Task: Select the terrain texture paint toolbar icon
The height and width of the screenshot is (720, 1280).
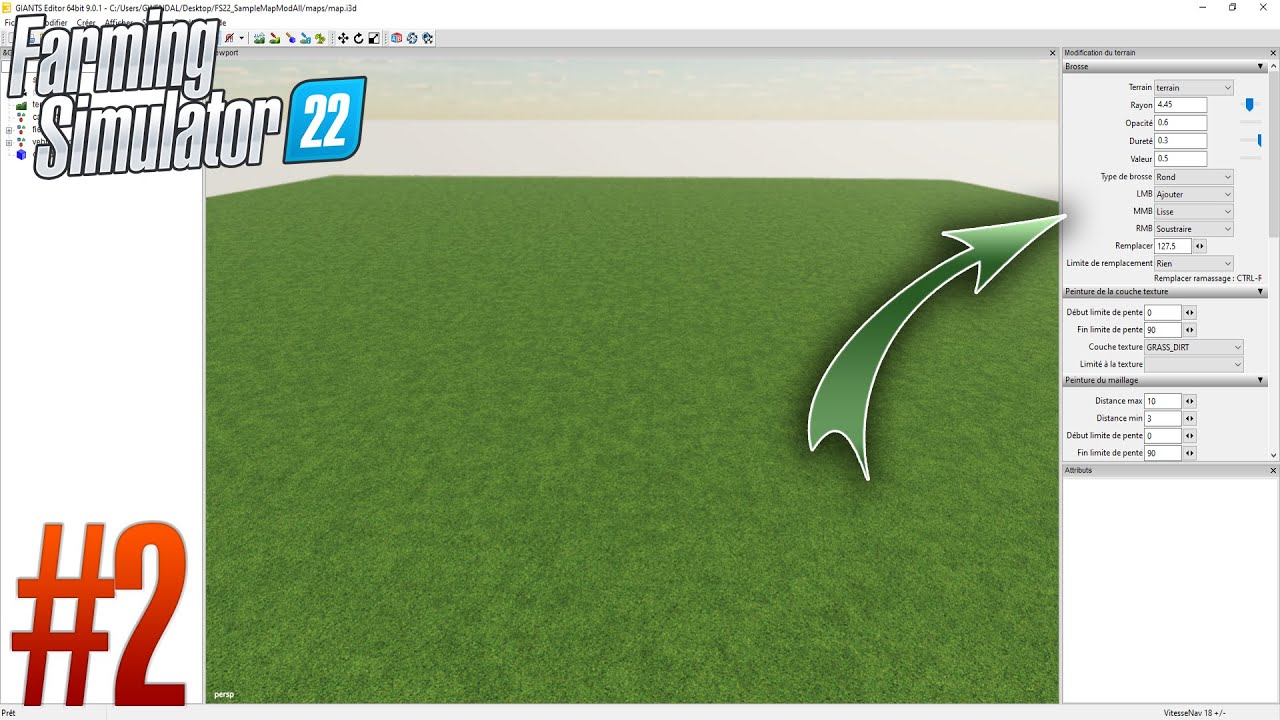Action: (x=275, y=38)
